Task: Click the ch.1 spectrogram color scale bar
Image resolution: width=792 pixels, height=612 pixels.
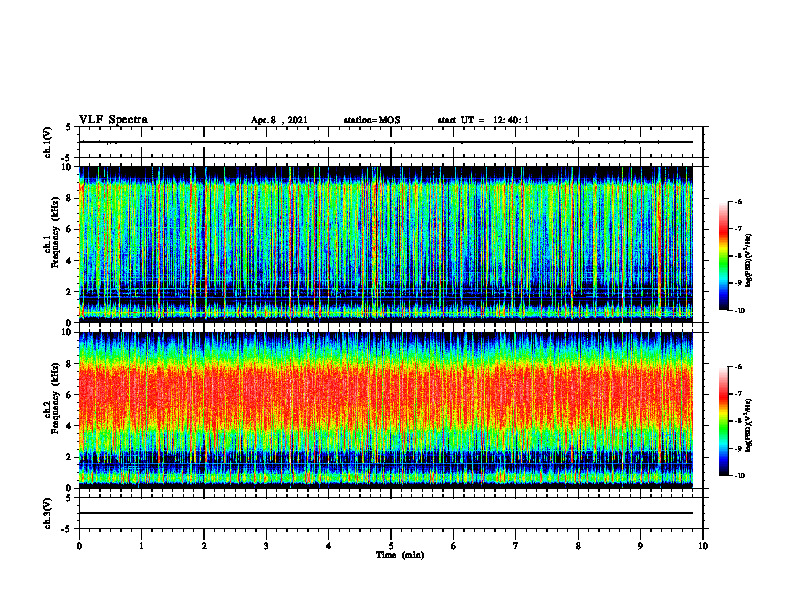Action: click(x=724, y=256)
